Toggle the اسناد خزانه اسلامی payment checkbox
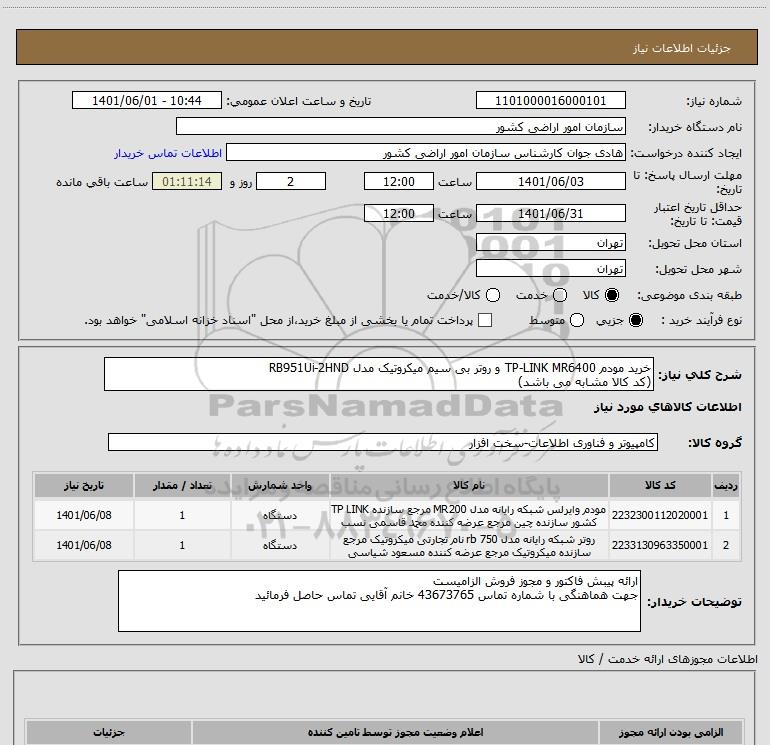The image size is (770, 745). [x=485, y=320]
